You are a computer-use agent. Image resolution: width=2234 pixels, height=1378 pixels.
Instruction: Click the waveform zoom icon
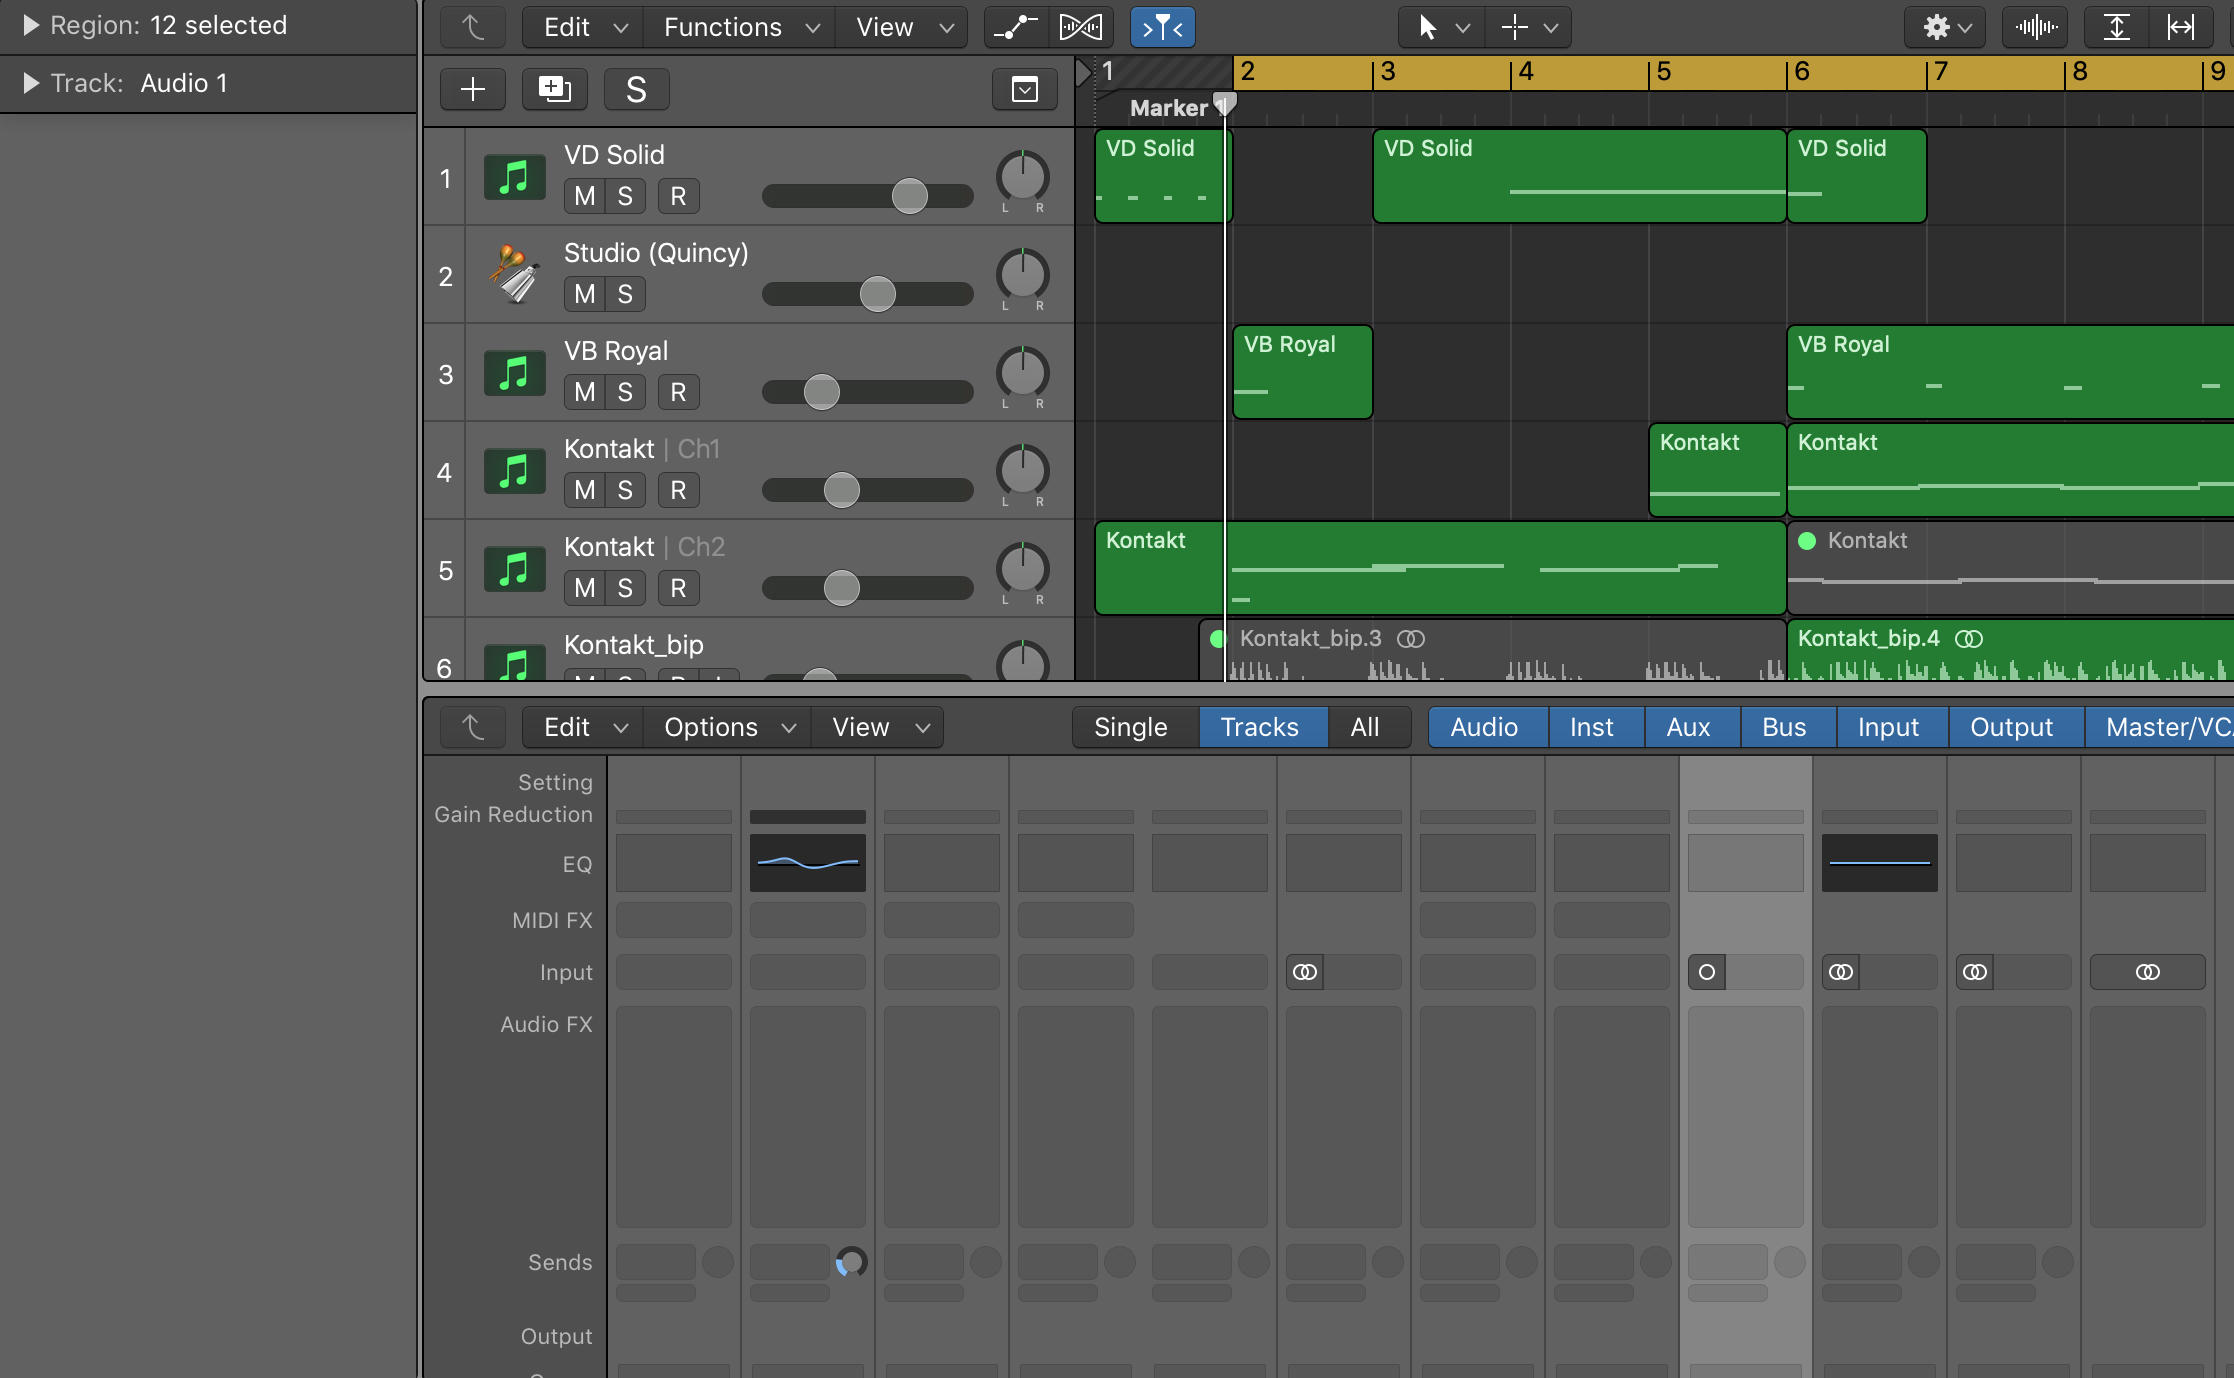click(x=2035, y=27)
